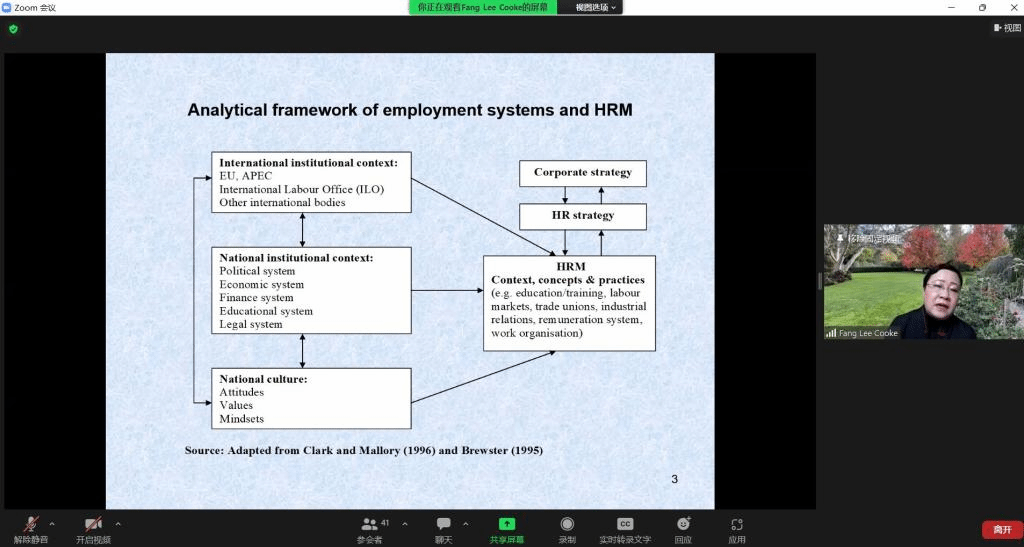Expand video options arrow beside camera
Viewport: 1024px width, 547px height.
118,523
